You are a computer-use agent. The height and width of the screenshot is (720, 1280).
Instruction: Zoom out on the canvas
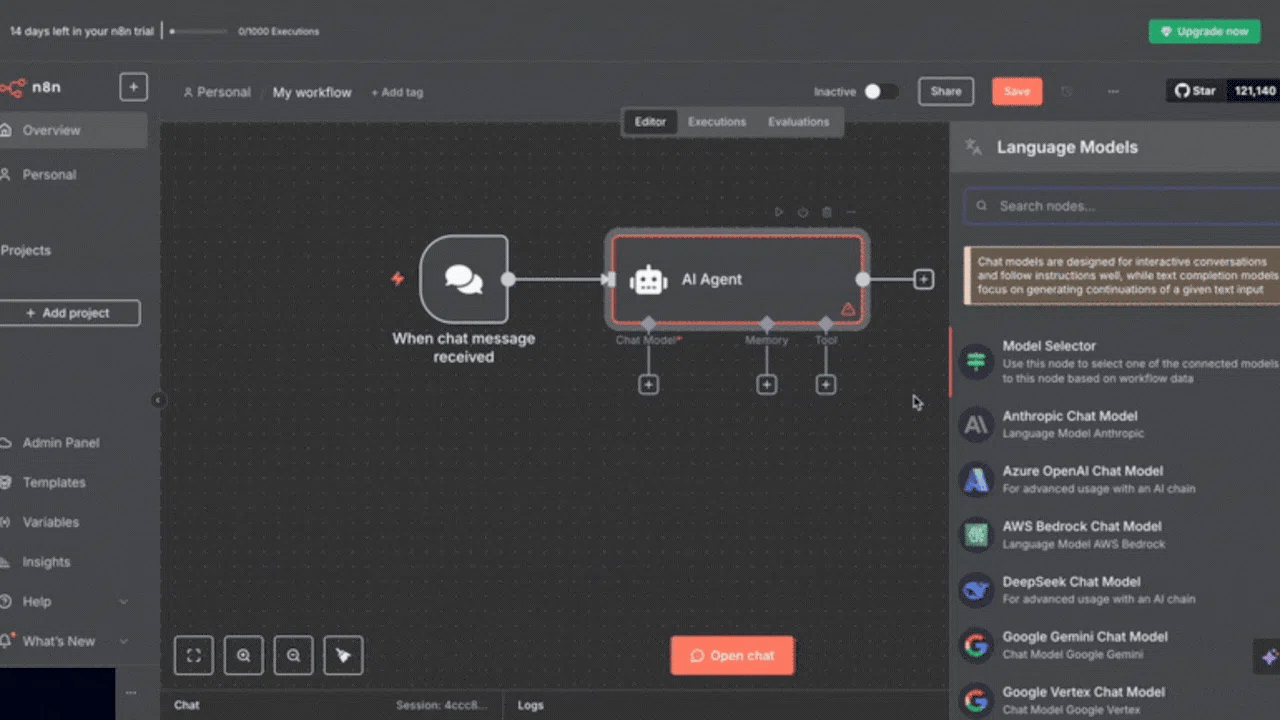click(293, 656)
